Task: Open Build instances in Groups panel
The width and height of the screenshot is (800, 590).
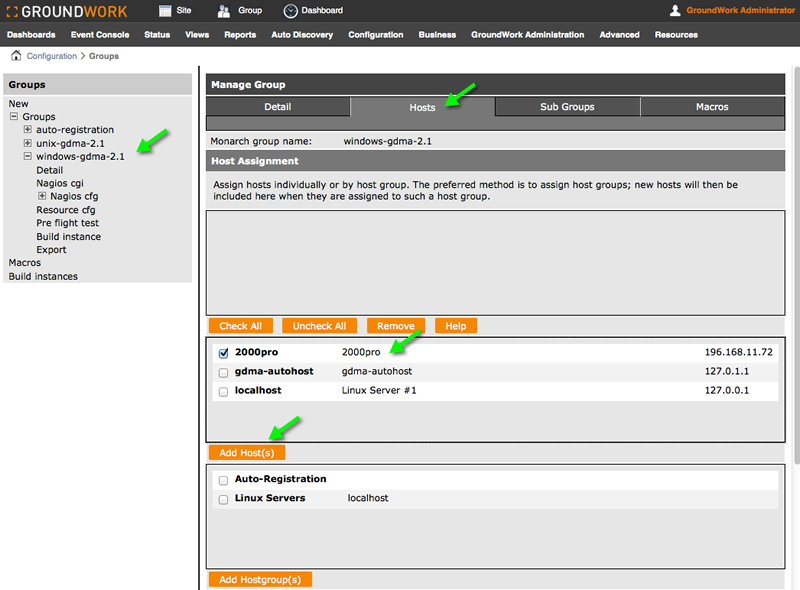Action: 43,276
